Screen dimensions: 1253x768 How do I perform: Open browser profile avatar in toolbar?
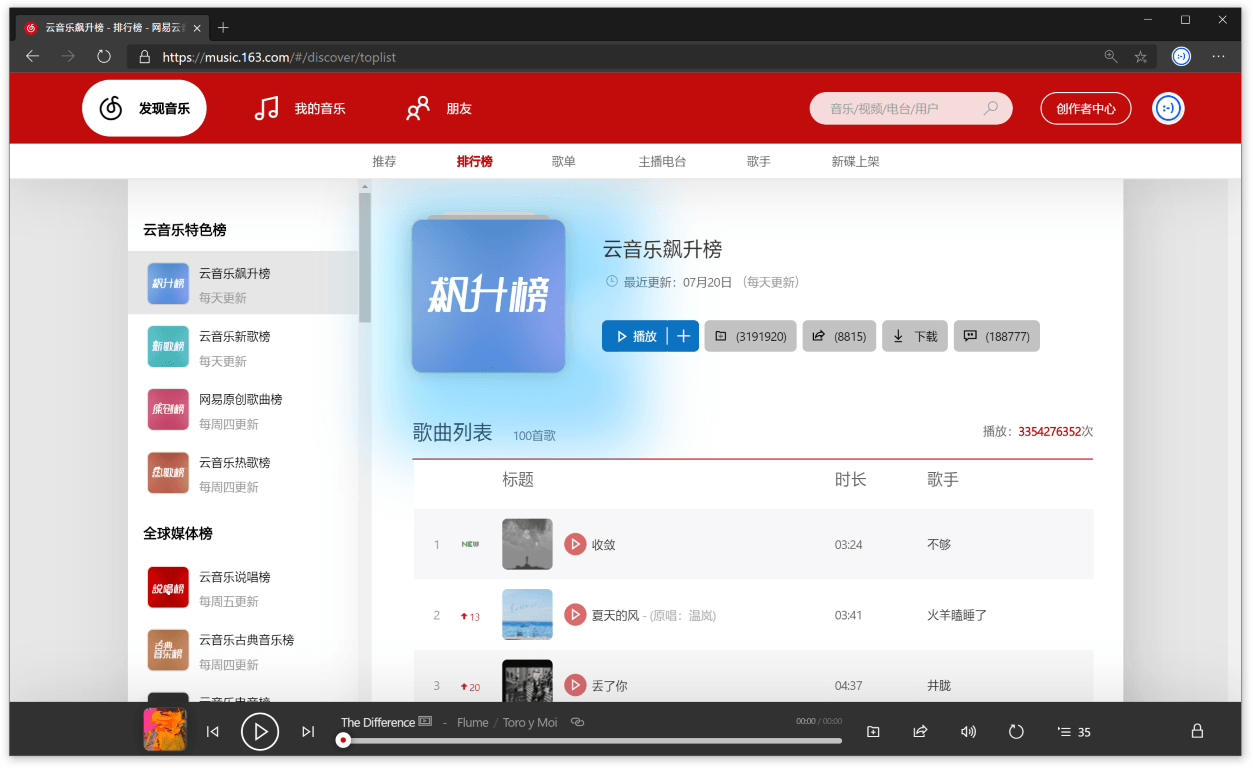coord(1182,57)
